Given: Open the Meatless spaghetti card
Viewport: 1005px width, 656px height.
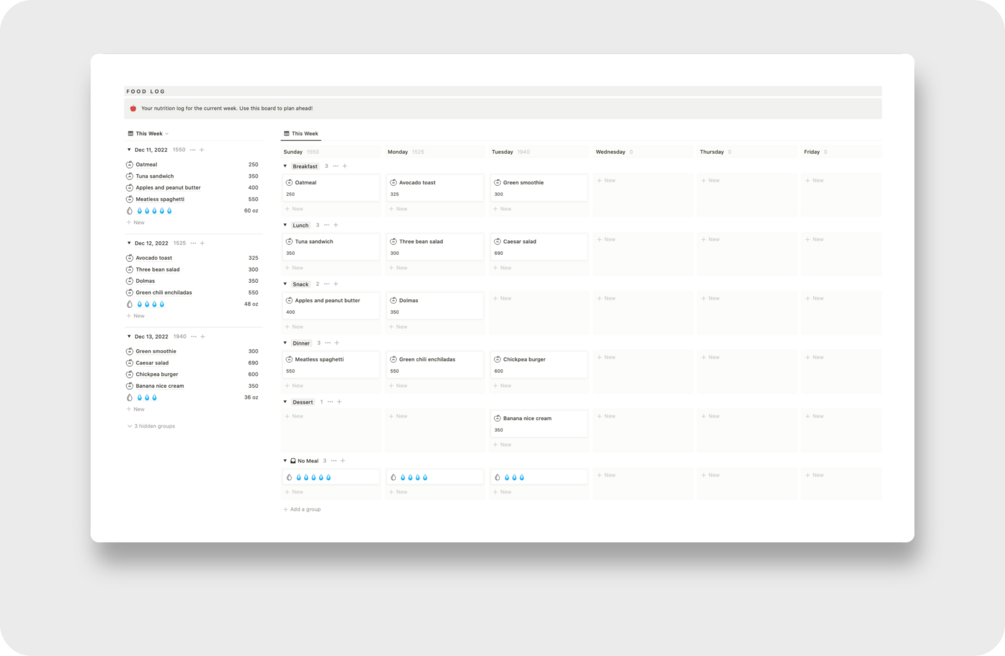Looking at the screenshot, I should click(x=331, y=365).
